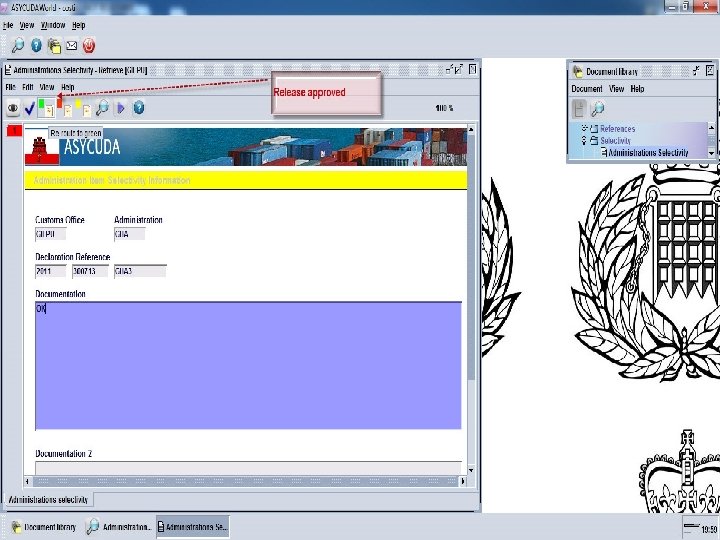
Task: Select the References folder in tree
Action: [613, 129]
